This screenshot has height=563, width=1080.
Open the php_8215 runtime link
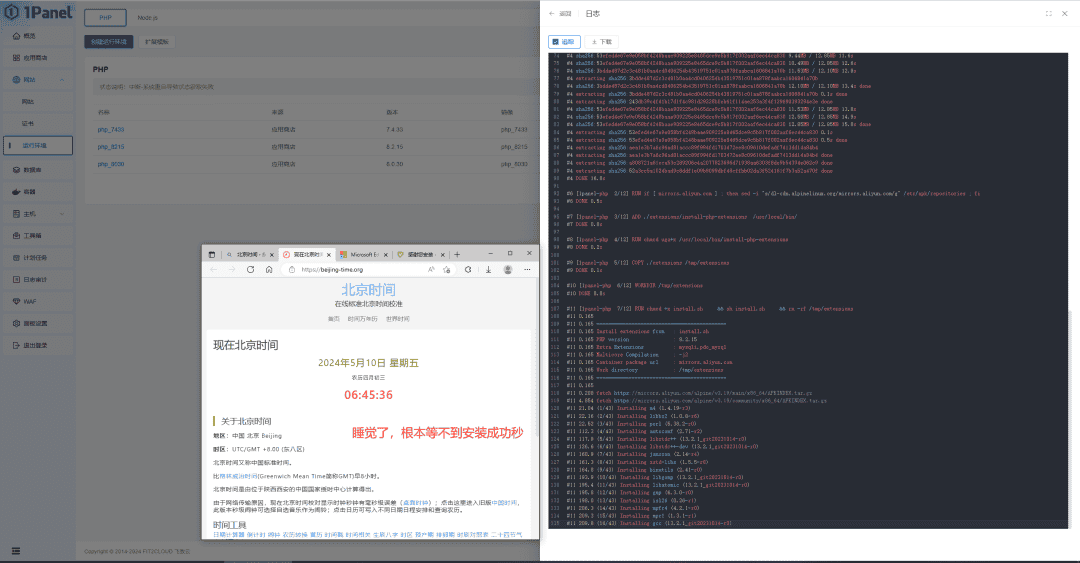click(x=110, y=146)
